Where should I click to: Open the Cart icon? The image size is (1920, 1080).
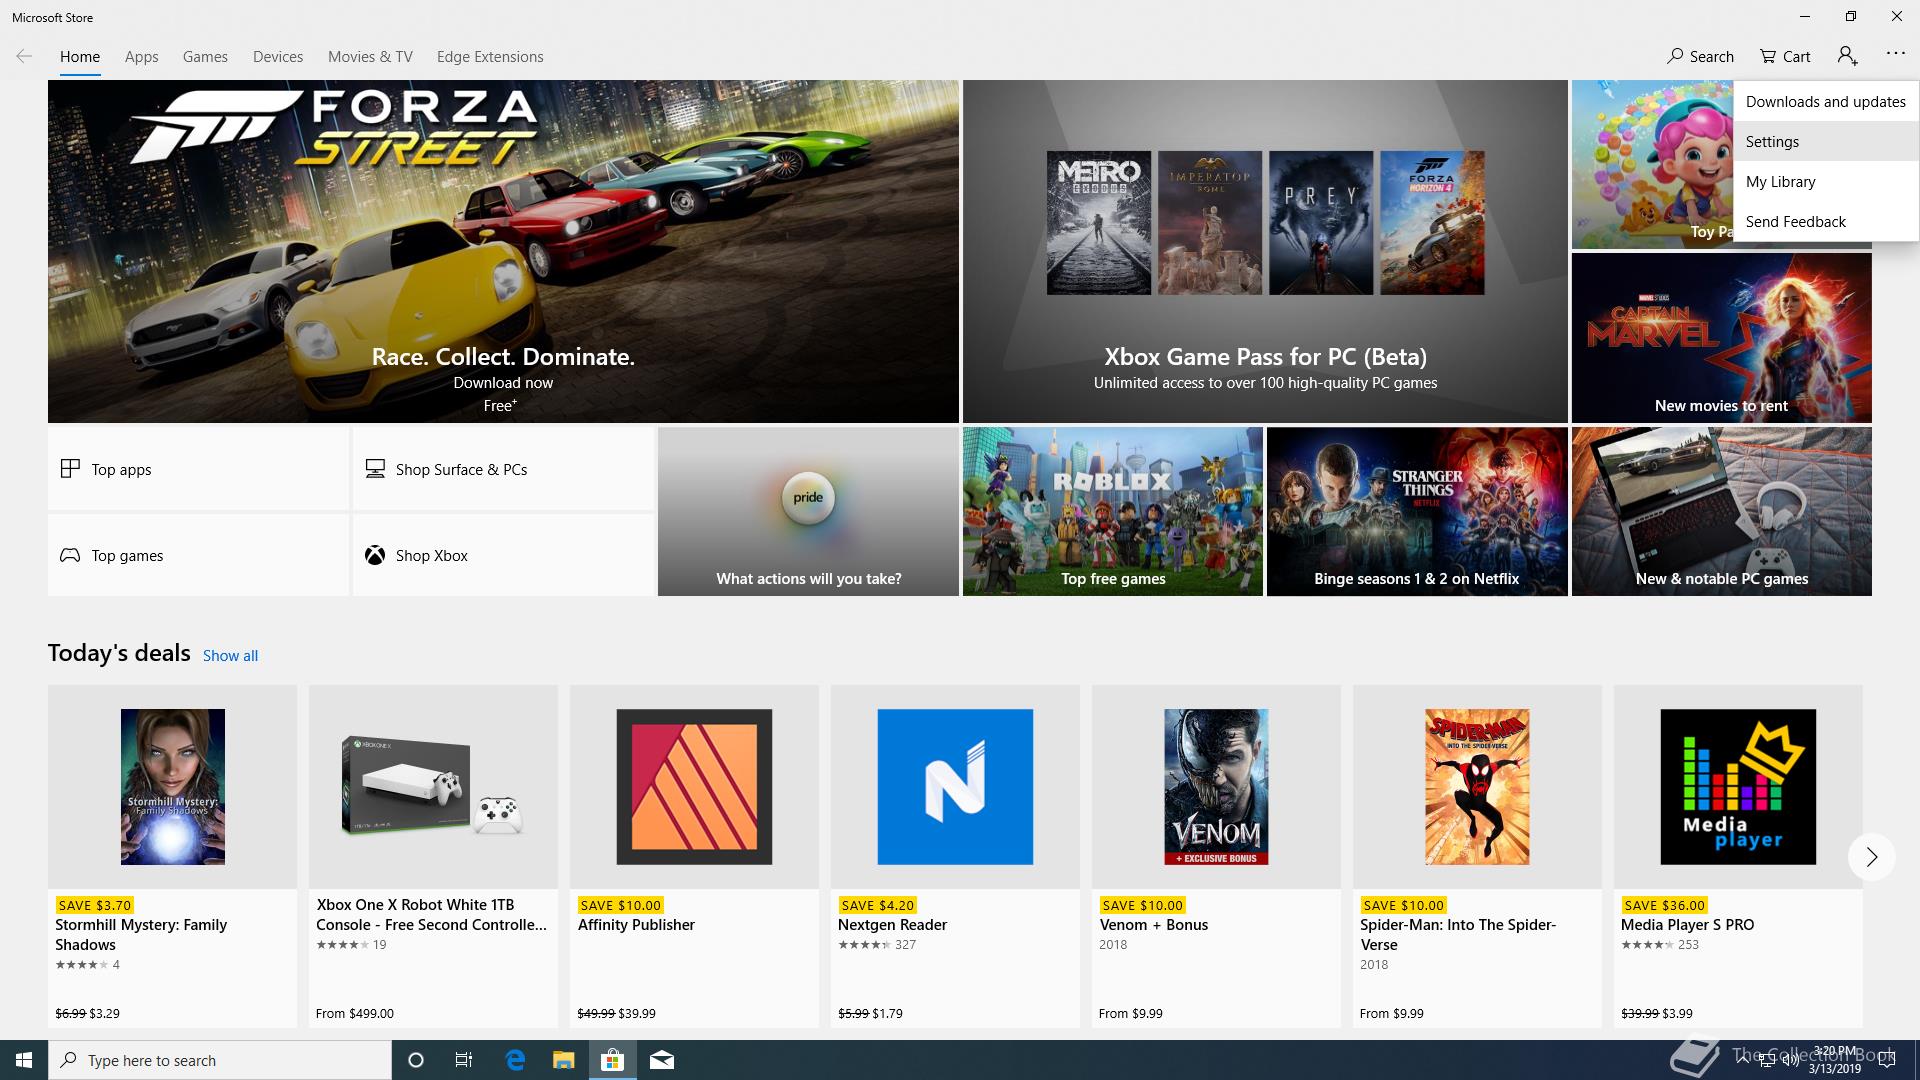click(1768, 56)
